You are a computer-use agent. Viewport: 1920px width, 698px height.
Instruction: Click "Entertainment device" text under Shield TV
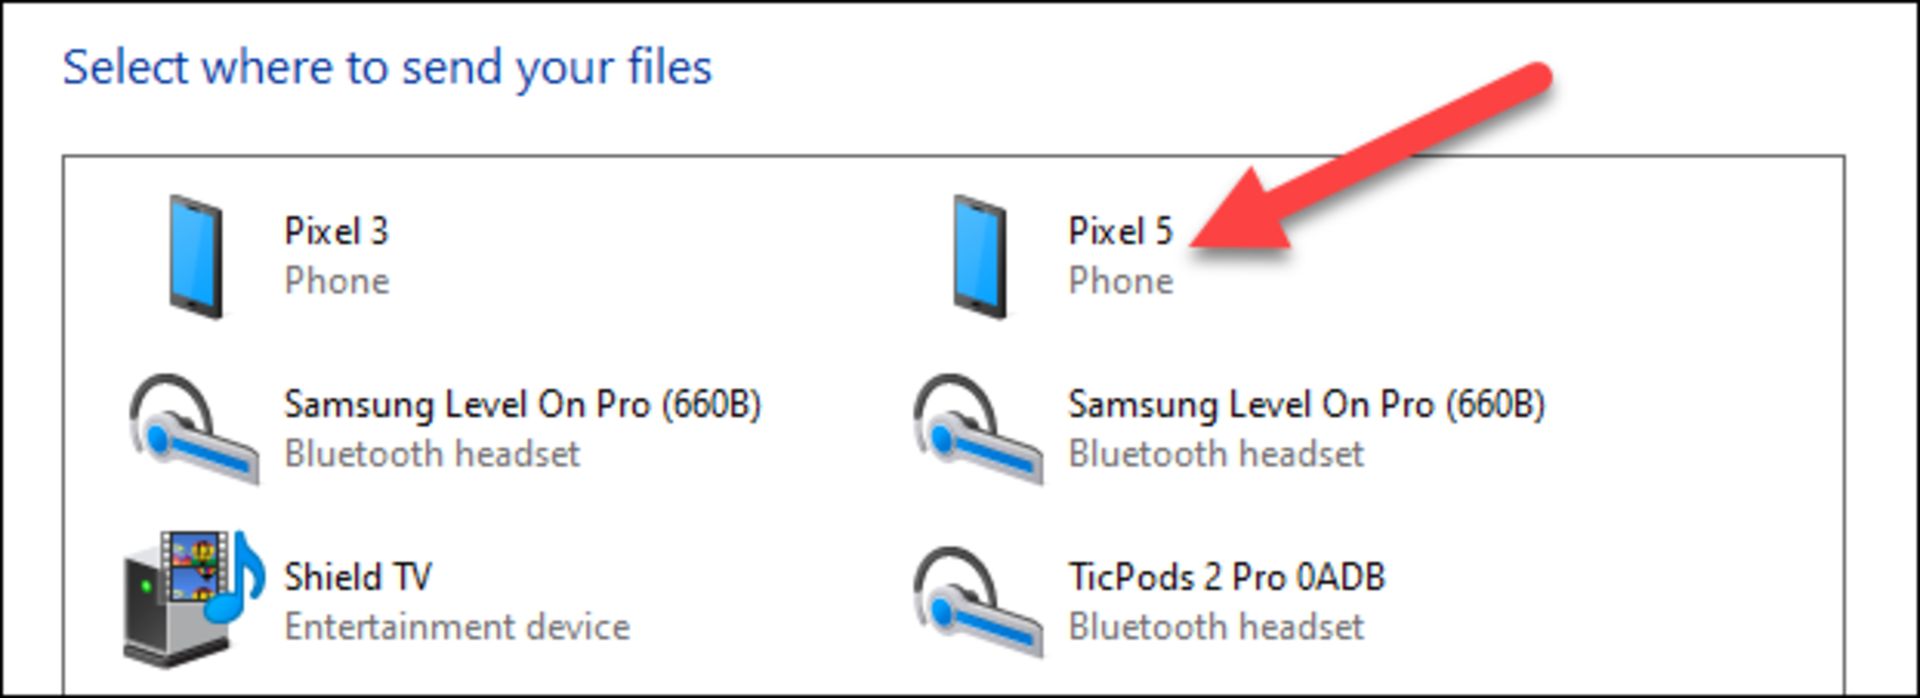click(x=457, y=627)
